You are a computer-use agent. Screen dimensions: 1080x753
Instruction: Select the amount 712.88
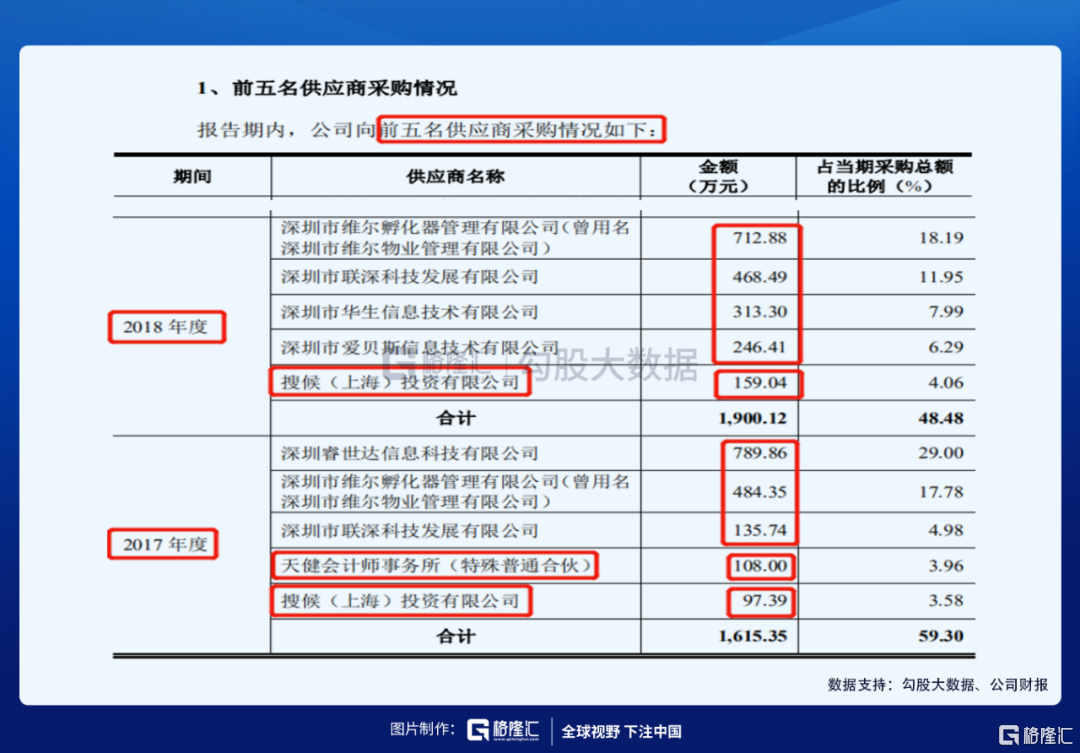coord(760,238)
